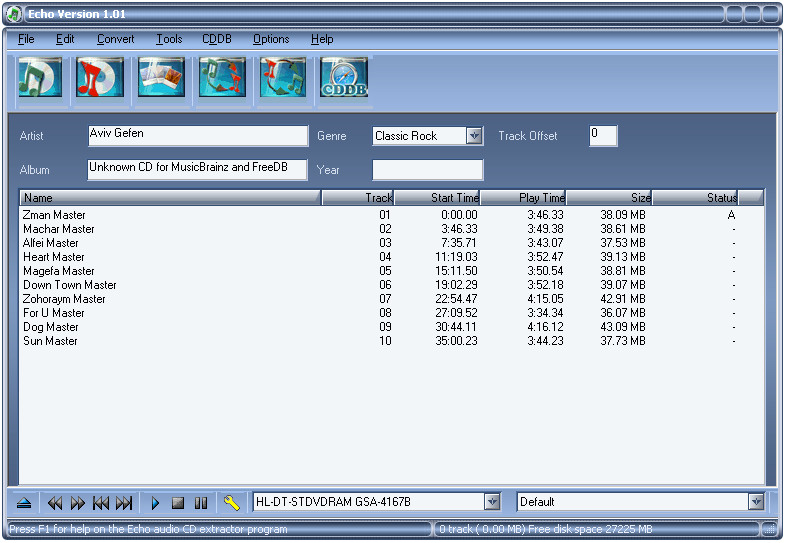Open the CDDB compass toolbar icon

coord(344,77)
